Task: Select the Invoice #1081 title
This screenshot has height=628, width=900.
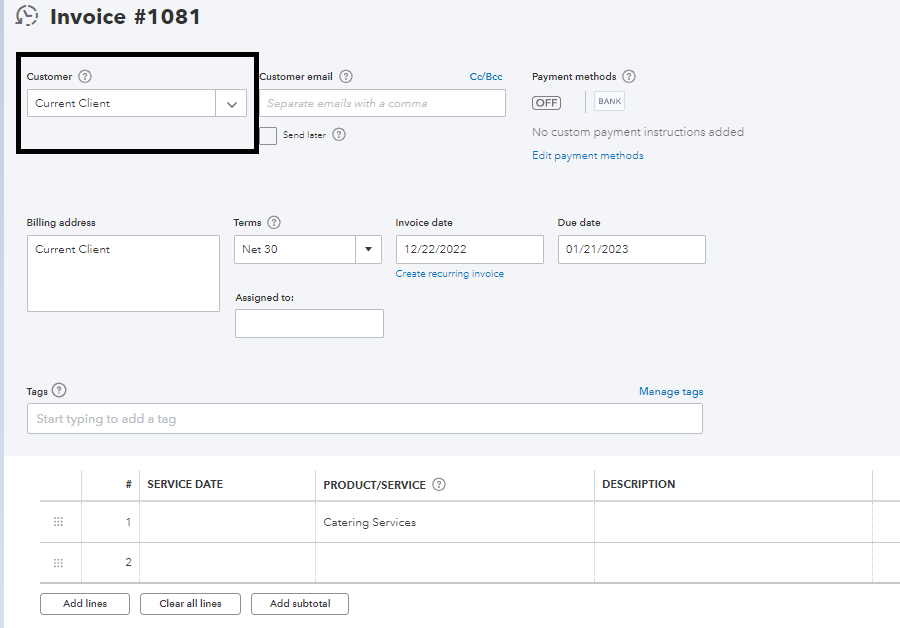Action: pyautogui.click(x=125, y=17)
